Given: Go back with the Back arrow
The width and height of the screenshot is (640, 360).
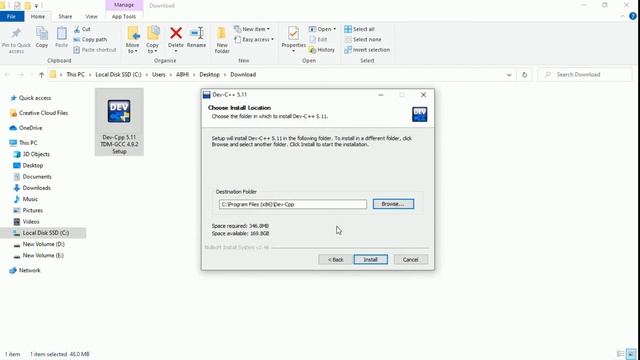Looking at the screenshot, I should tap(7, 75).
